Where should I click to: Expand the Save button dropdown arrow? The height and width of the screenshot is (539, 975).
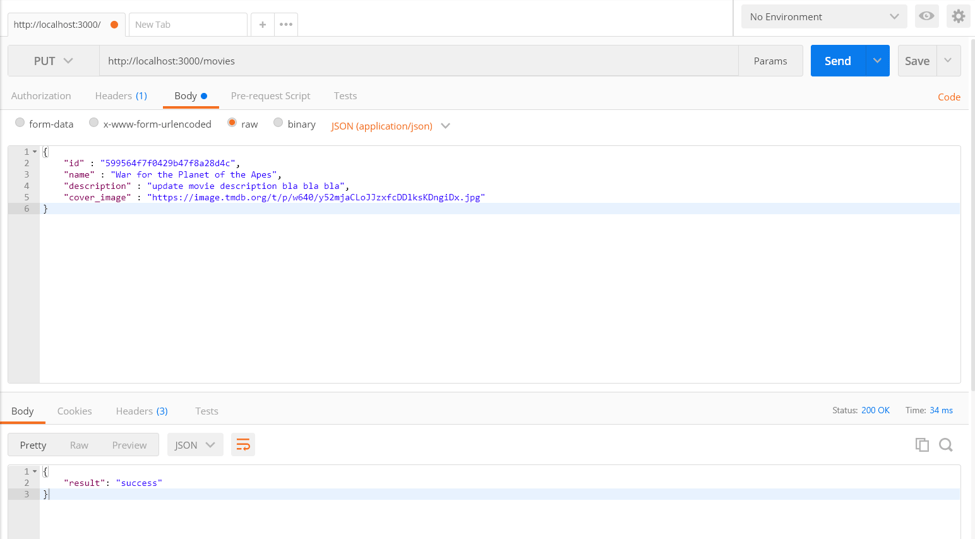pyautogui.click(x=948, y=61)
